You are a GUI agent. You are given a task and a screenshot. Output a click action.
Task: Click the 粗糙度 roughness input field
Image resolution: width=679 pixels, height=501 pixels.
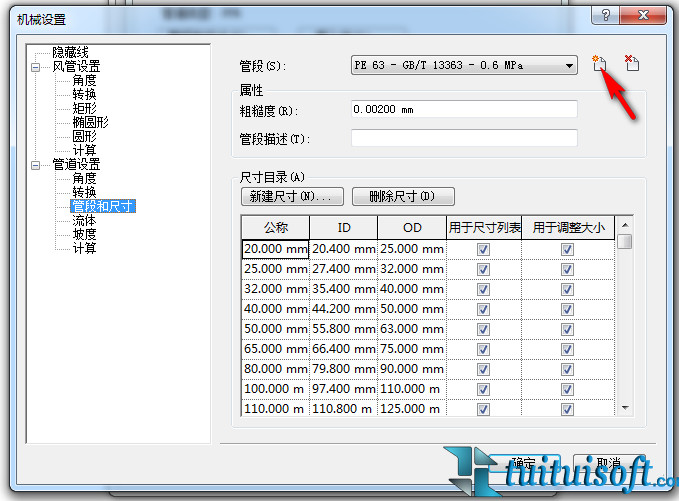point(464,110)
